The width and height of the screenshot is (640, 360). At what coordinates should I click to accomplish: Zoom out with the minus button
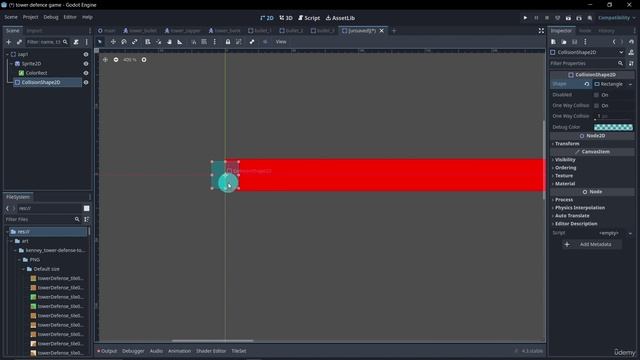click(x=116, y=60)
